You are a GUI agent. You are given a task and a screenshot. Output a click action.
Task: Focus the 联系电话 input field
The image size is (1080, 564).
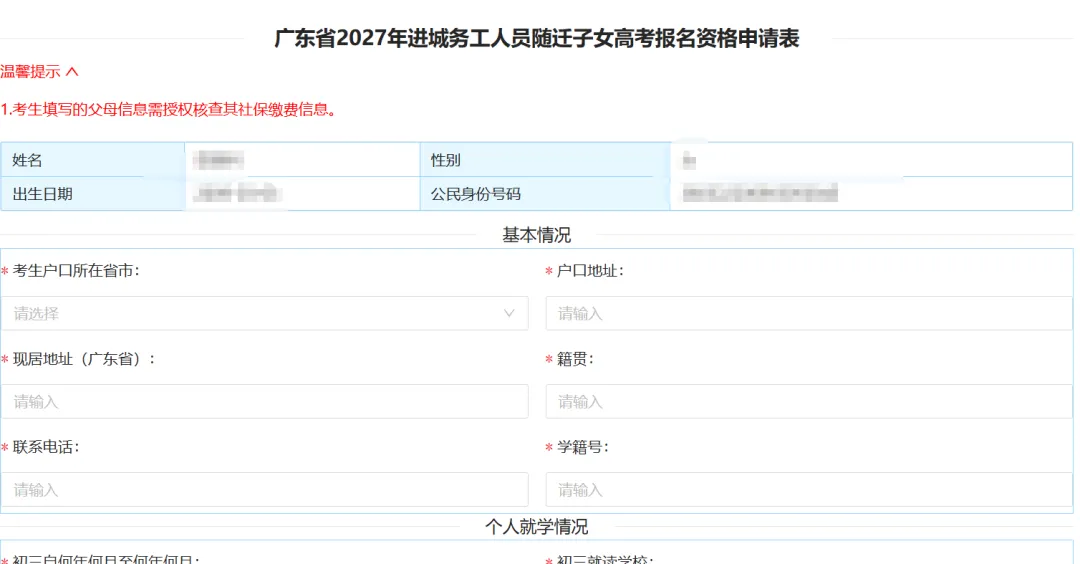point(264,490)
